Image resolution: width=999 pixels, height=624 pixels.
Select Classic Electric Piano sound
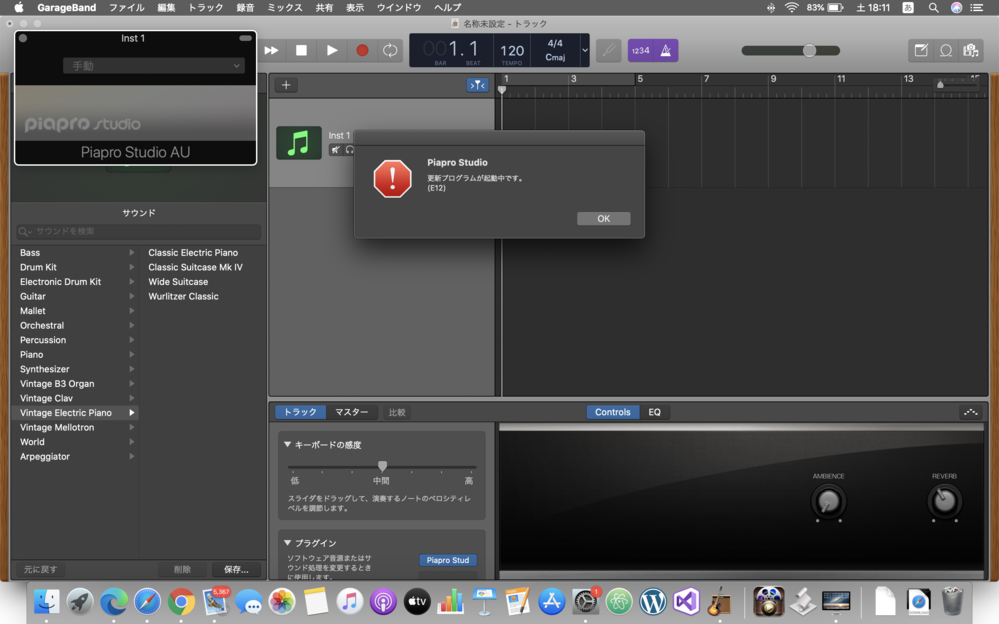[x=193, y=253]
